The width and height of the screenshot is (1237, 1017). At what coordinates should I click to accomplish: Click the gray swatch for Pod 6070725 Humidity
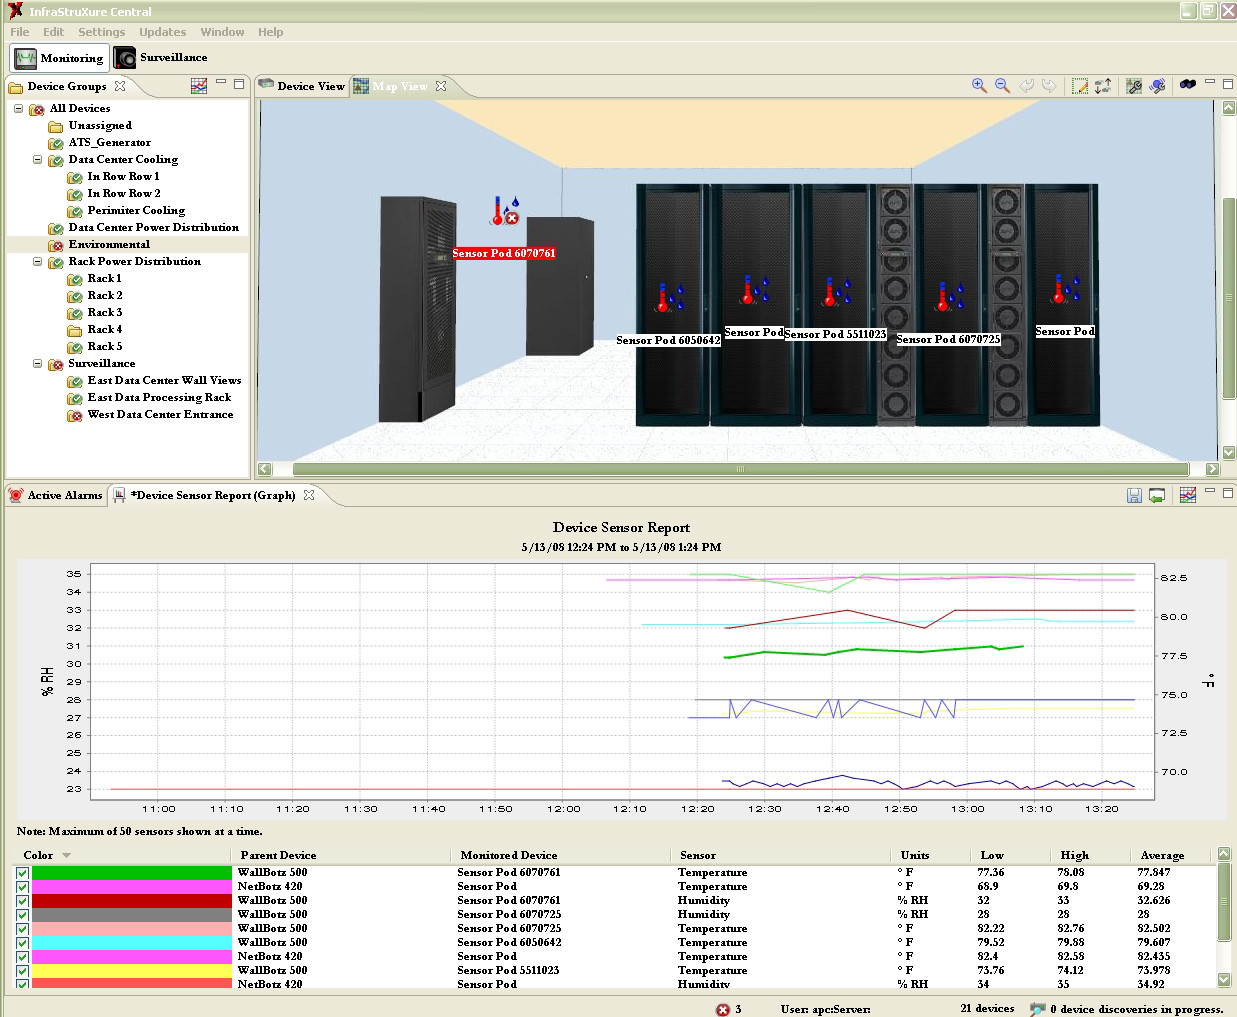pyautogui.click(x=132, y=915)
